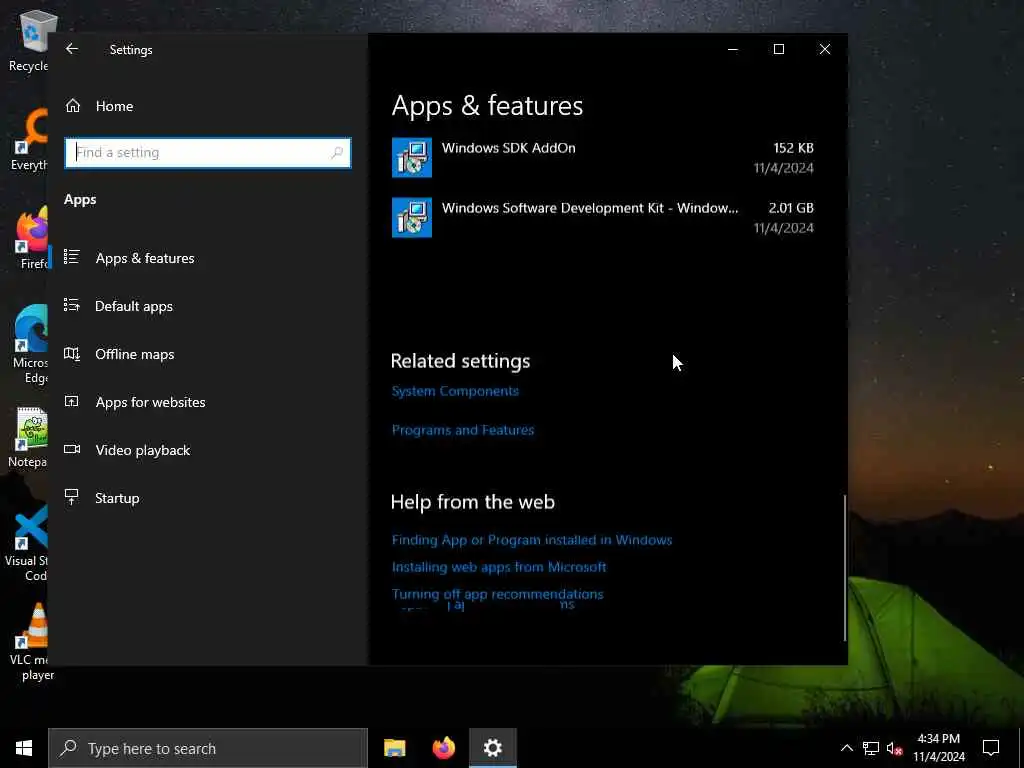Viewport: 1024px width, 768px height.
Task: Click the network icon in system tray
Action: [871, 748]
